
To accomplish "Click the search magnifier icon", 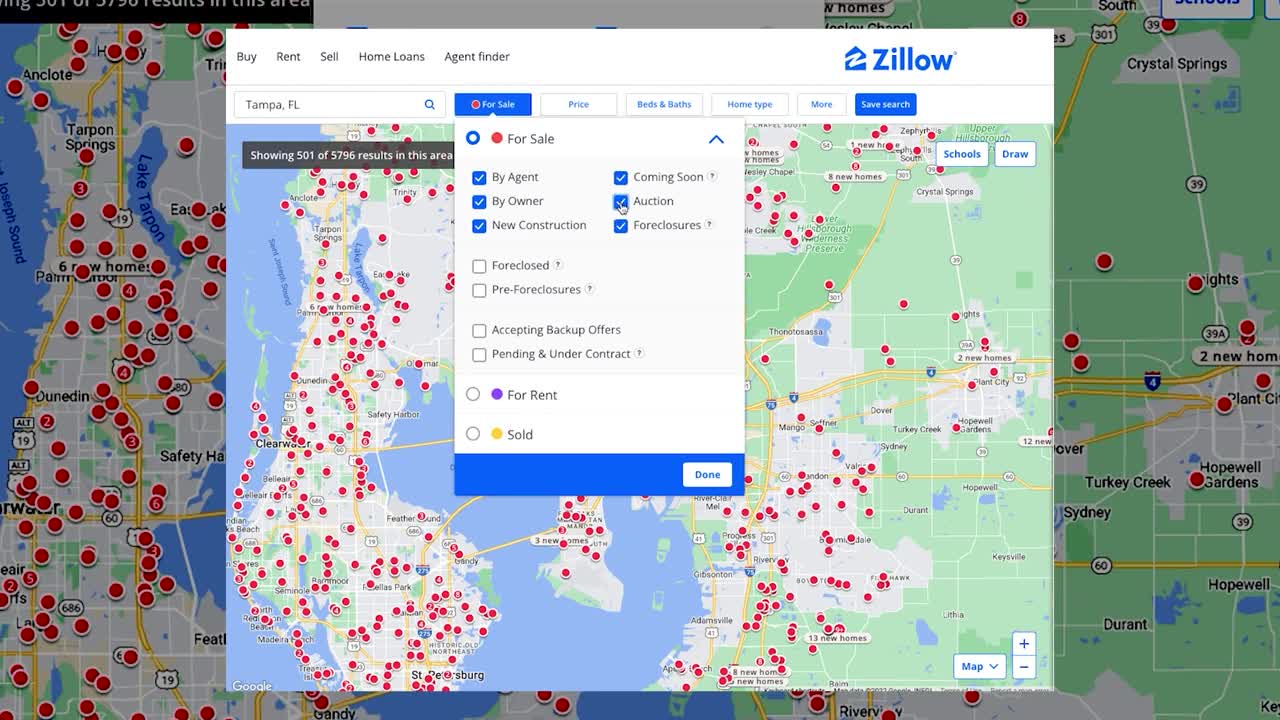I will (x=429, y=104).
